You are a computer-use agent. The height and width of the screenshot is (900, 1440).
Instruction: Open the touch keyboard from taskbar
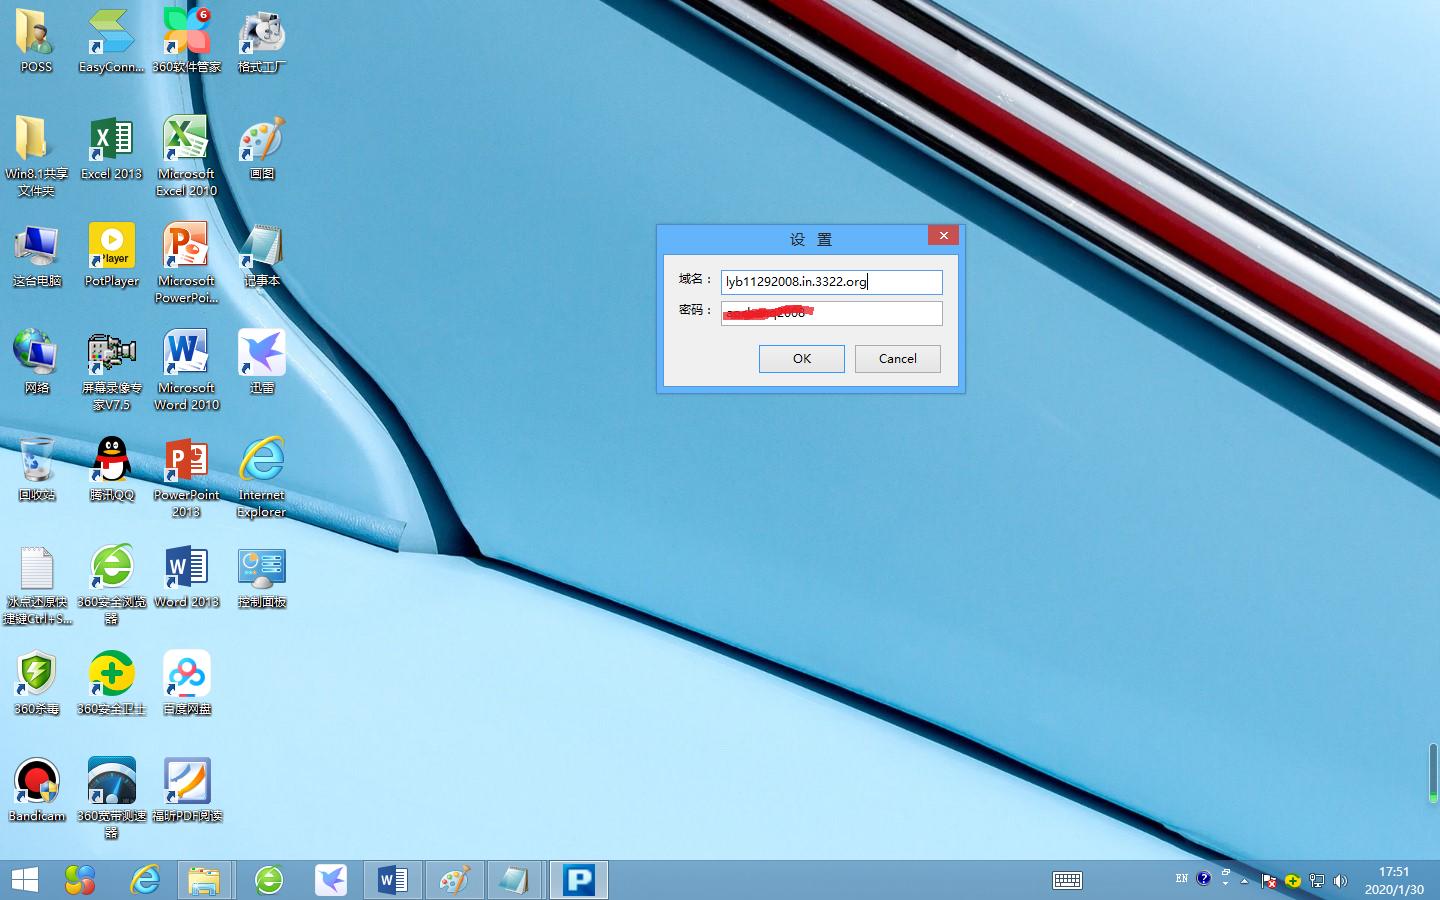(x=1067, y=880)
